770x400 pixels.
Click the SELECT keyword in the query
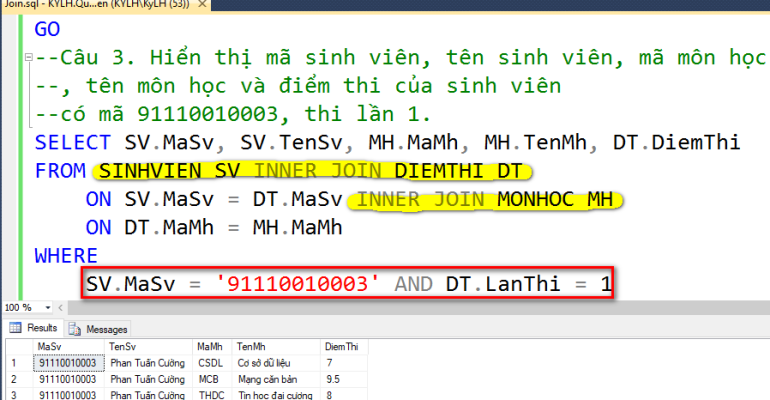pyautogui.click(x=73, y=143)
